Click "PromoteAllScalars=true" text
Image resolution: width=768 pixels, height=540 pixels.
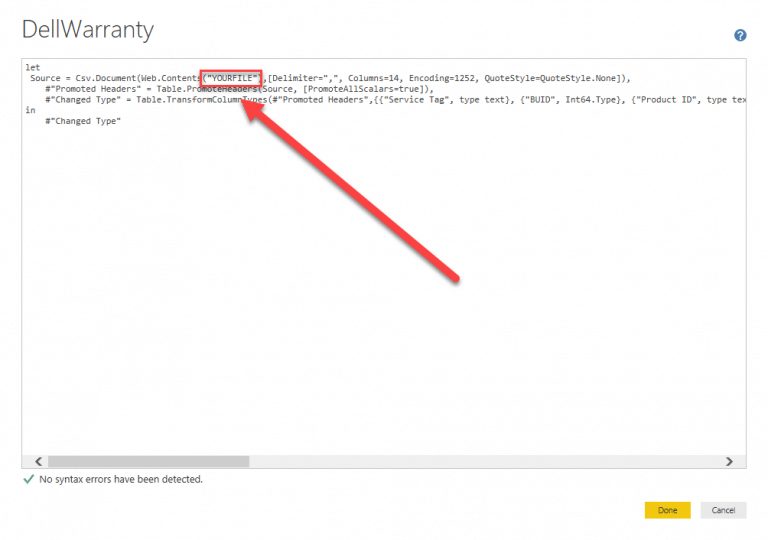coord(363,89)
